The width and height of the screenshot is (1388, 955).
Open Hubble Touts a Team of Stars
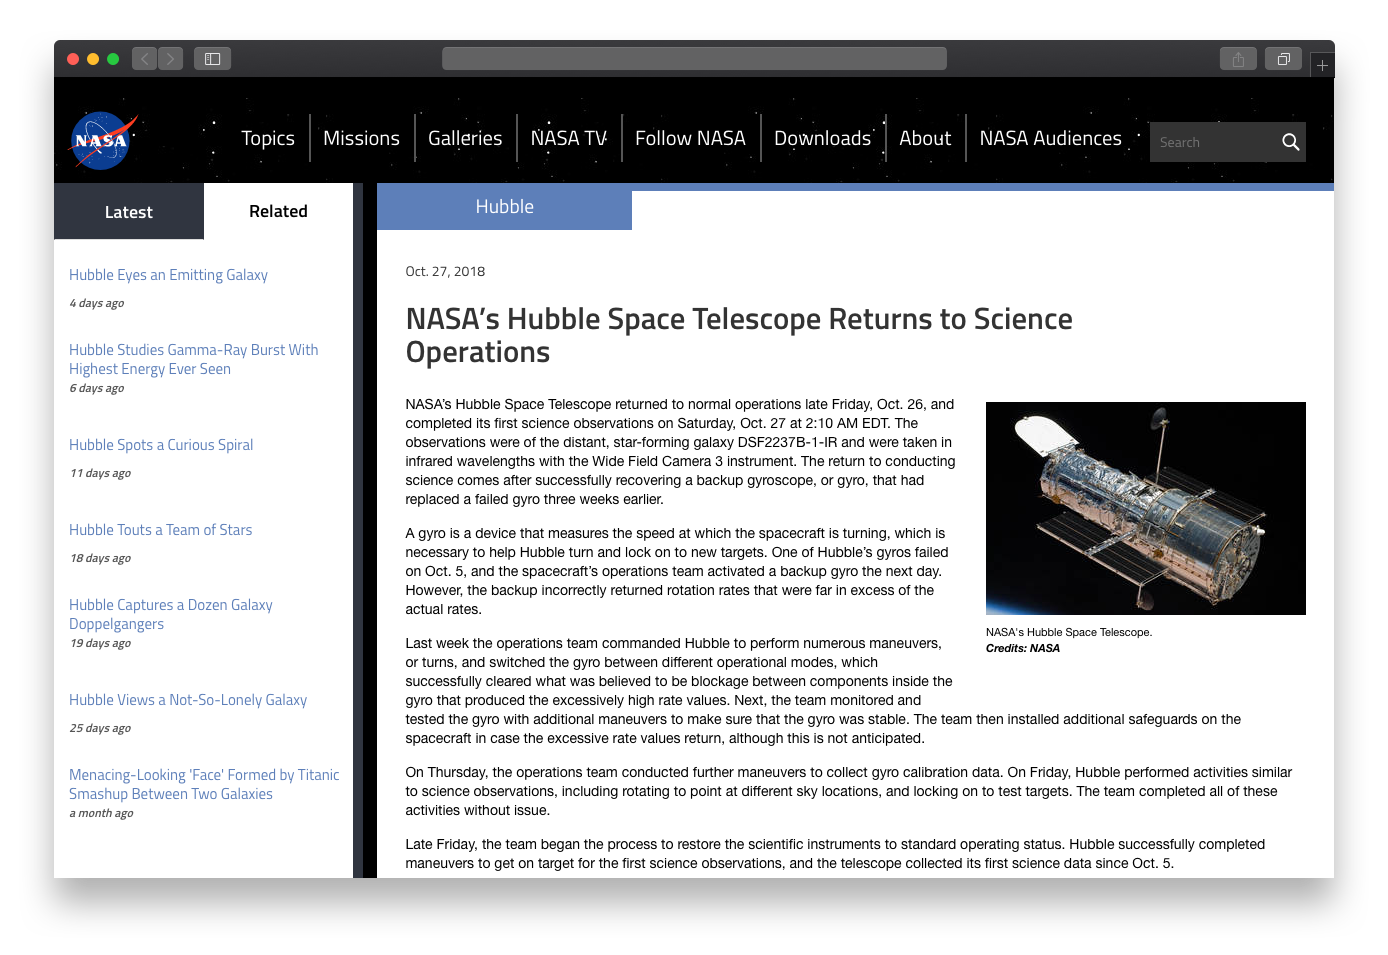pos(160,530)
